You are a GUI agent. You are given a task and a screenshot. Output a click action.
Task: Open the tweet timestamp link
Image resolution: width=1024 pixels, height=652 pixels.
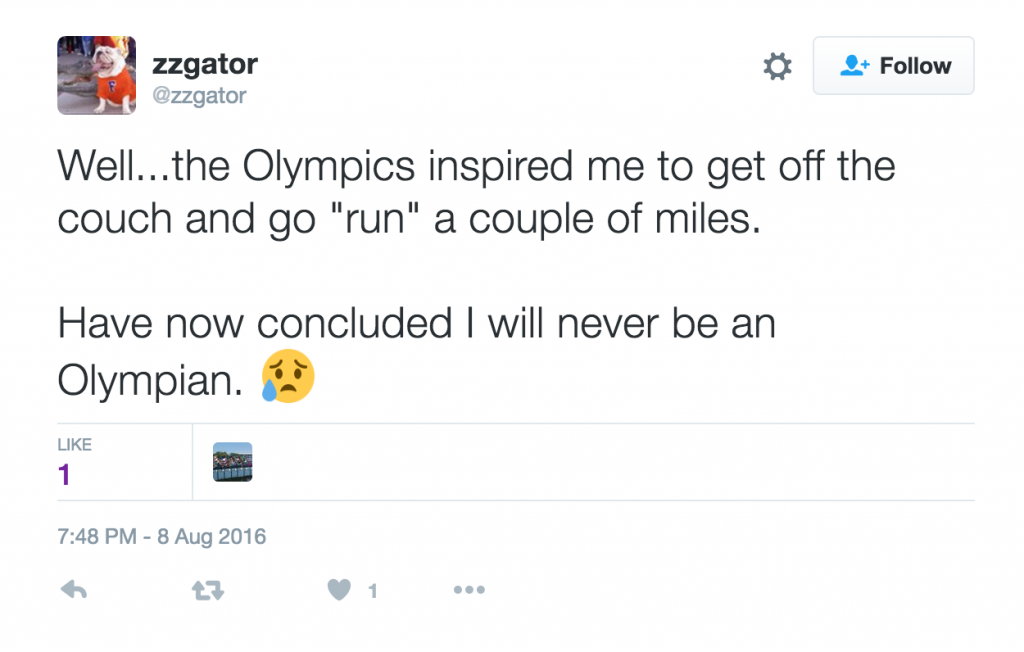tap(160, 537)
